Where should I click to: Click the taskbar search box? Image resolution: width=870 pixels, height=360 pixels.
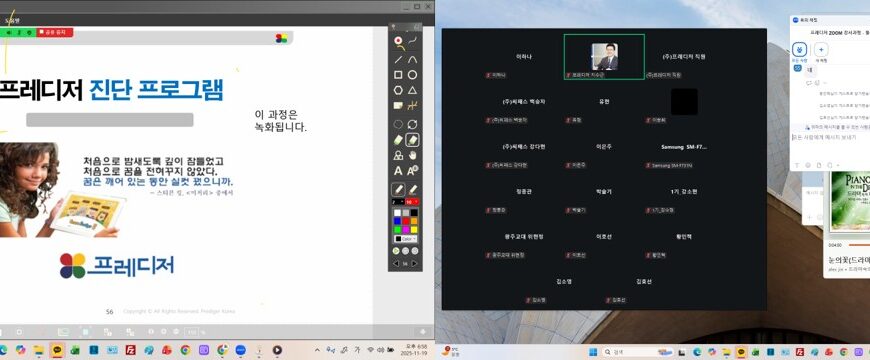tap(637, 352)
